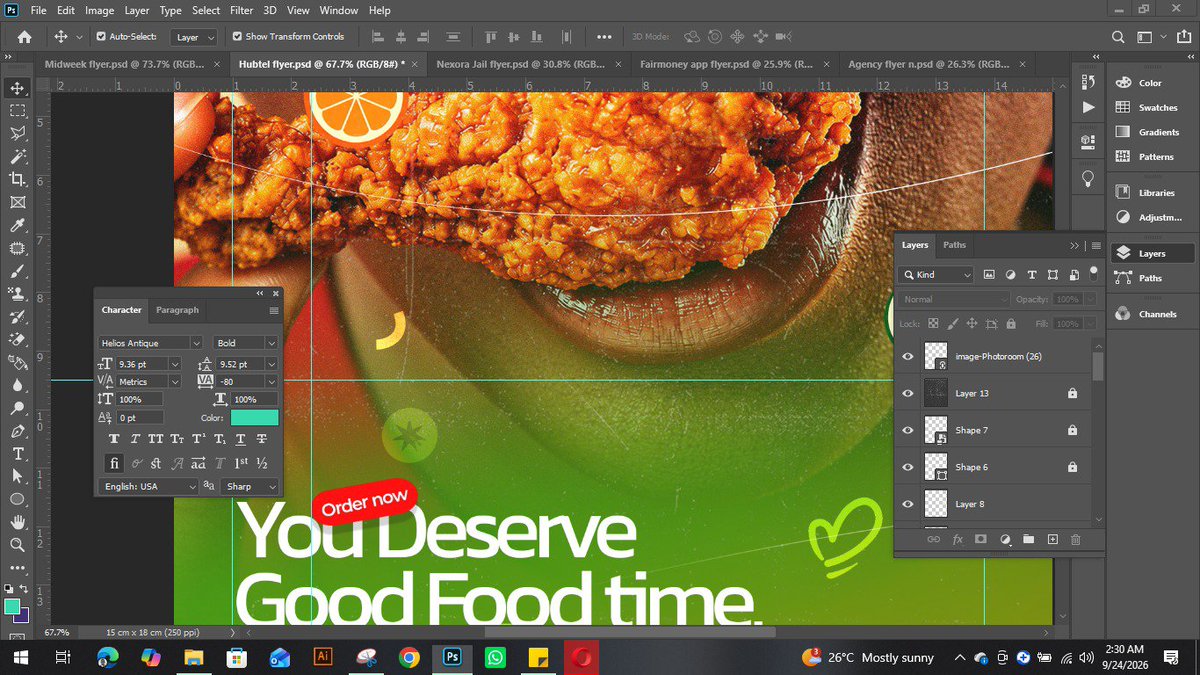This screenshot has width=1200, height=675.
Task: Select the Eyedropper tool
Action: 17,225
